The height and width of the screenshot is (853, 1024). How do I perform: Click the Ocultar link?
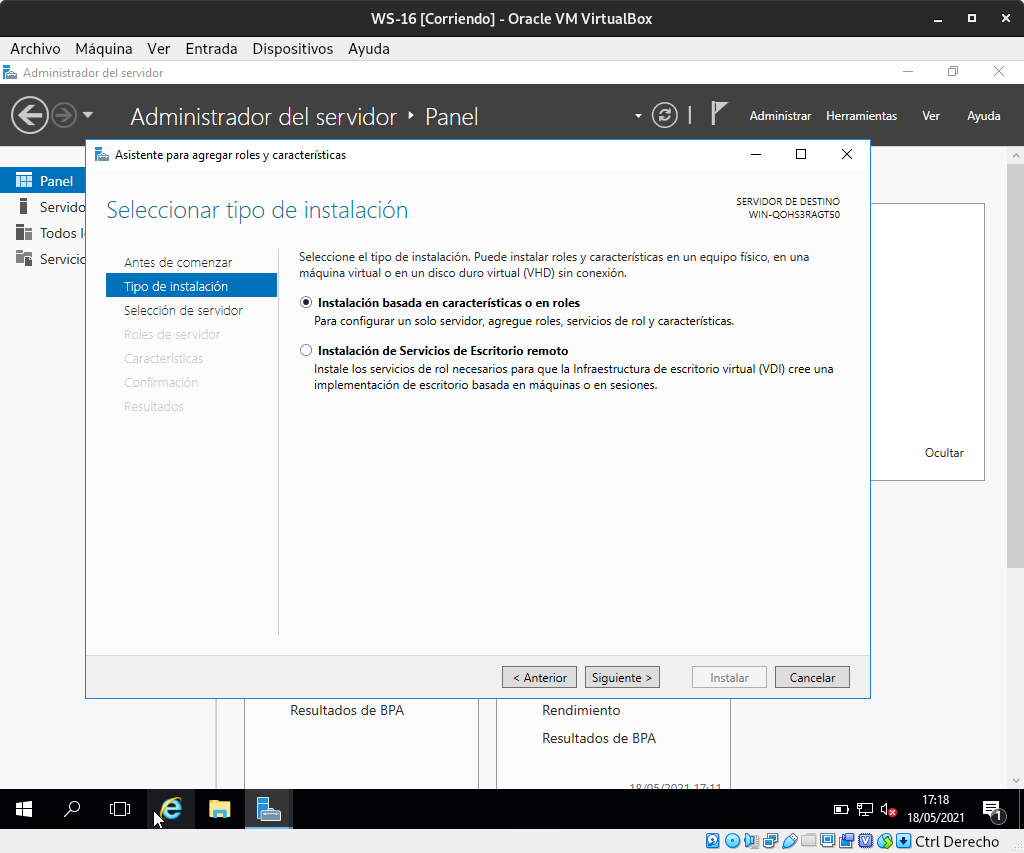point(943,453)
